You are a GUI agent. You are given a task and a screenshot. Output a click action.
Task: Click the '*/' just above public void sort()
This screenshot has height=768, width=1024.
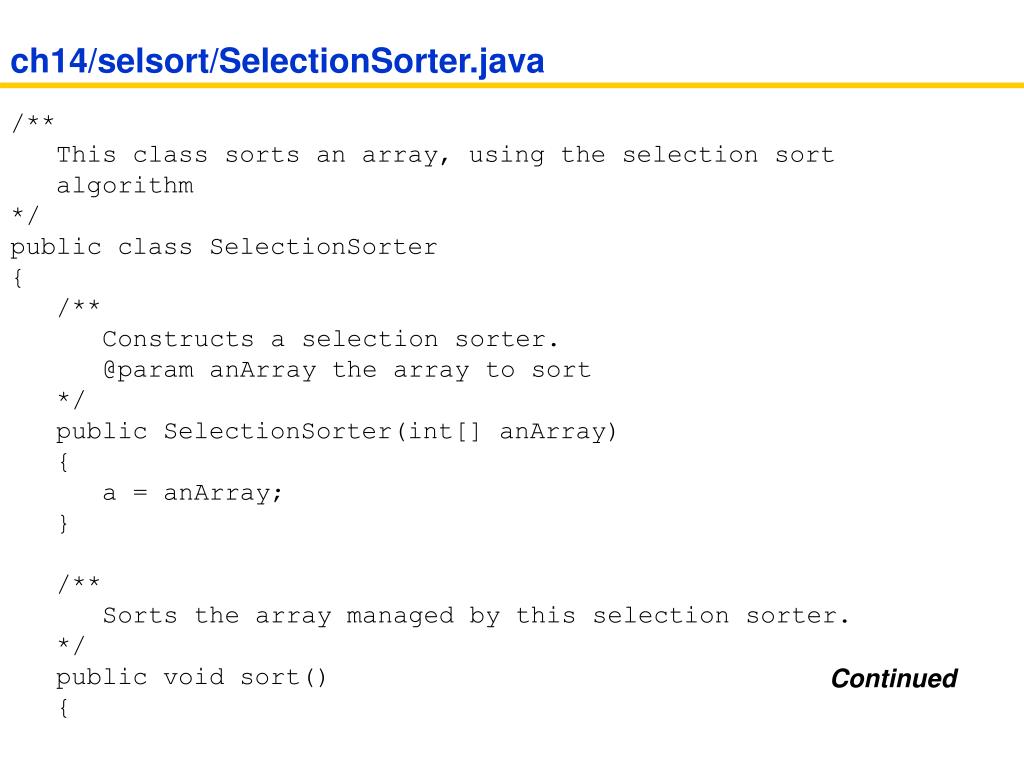pyautogui.click(x=71, y=645)
